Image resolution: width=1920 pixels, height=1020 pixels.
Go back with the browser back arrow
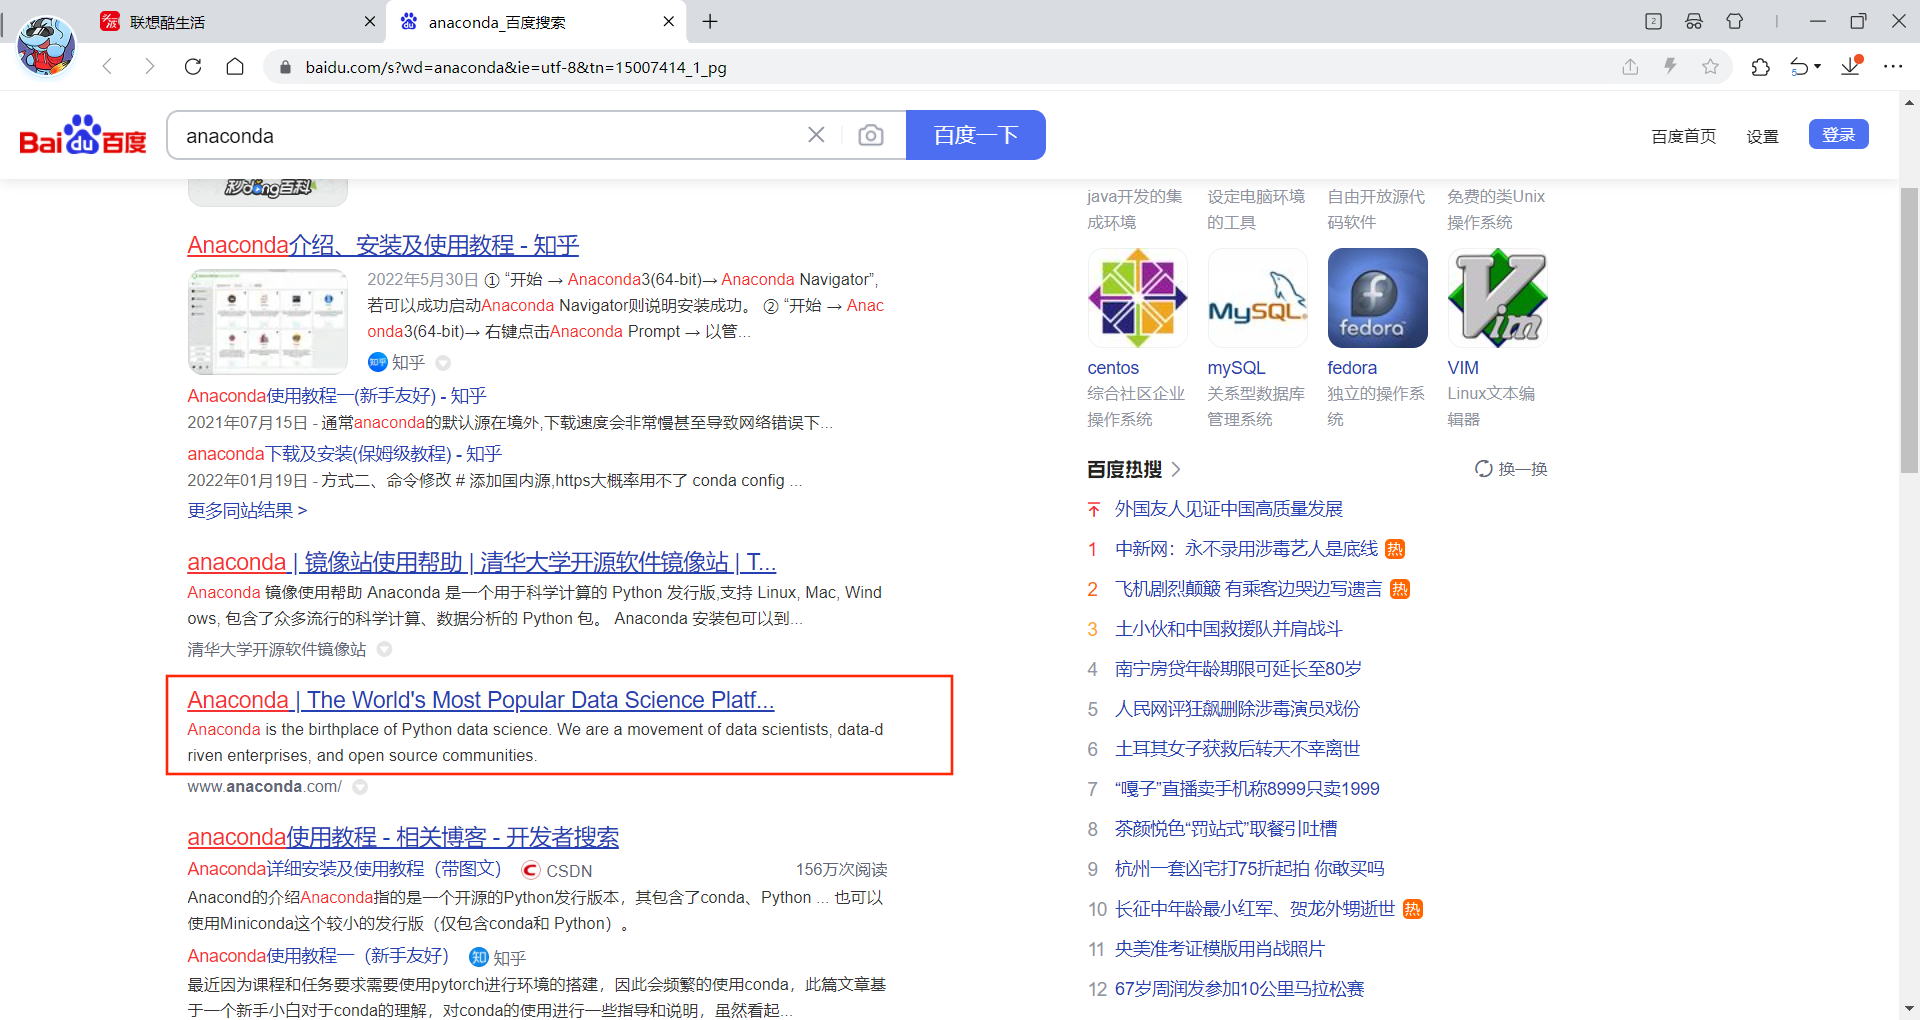click(108, 67)
